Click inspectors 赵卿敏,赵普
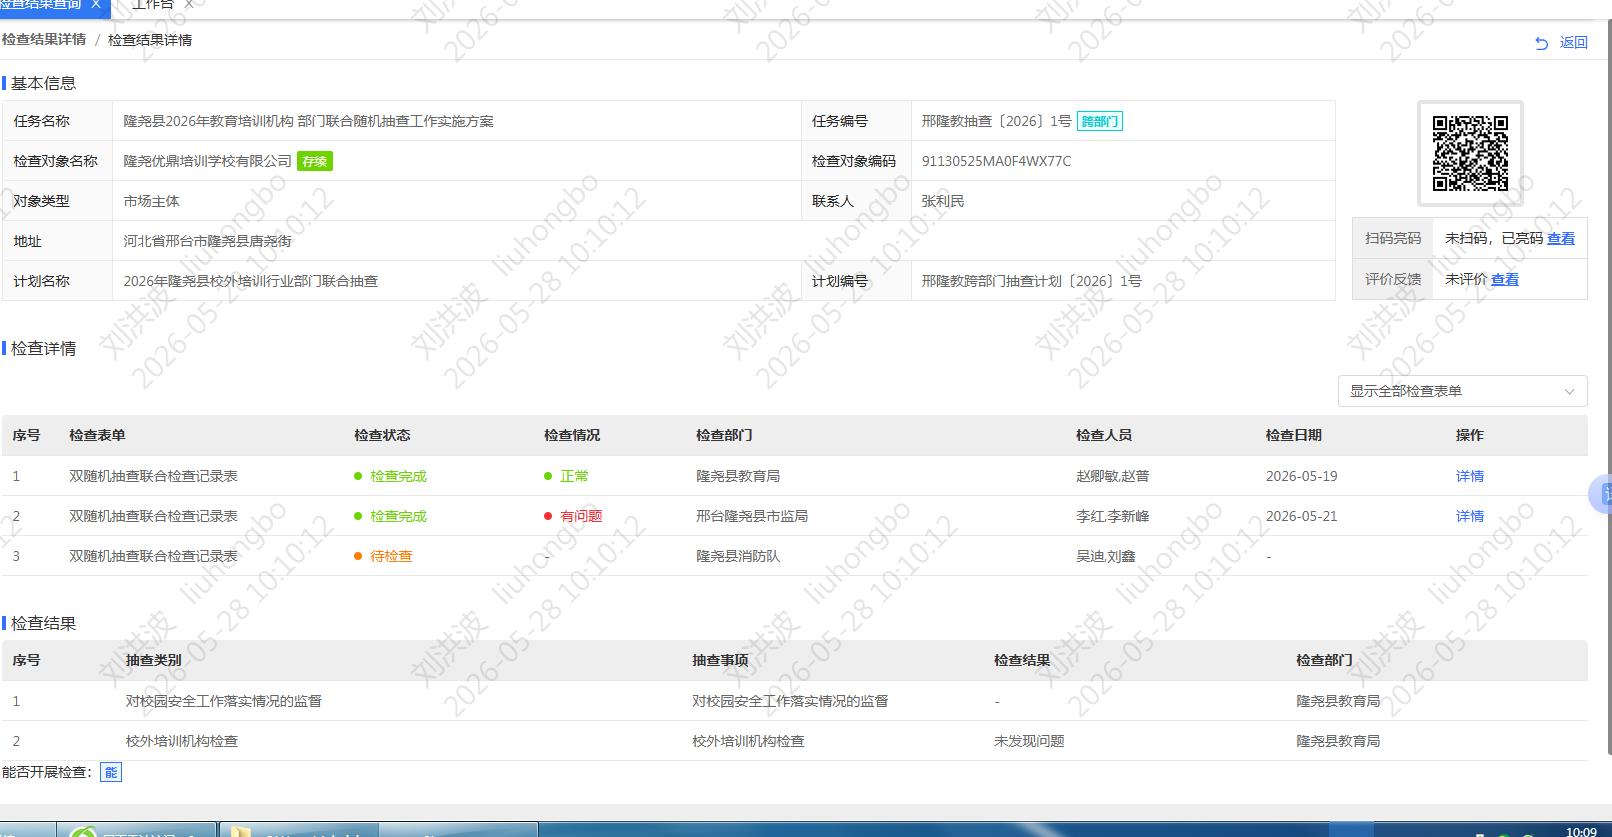This screenshot has height=837, width=1612. tap(1112, 476)
